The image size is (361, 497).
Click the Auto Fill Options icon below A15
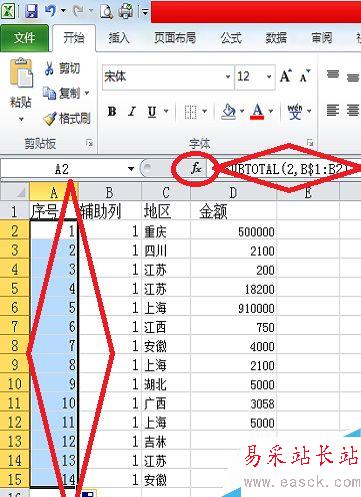click(89, 493)
